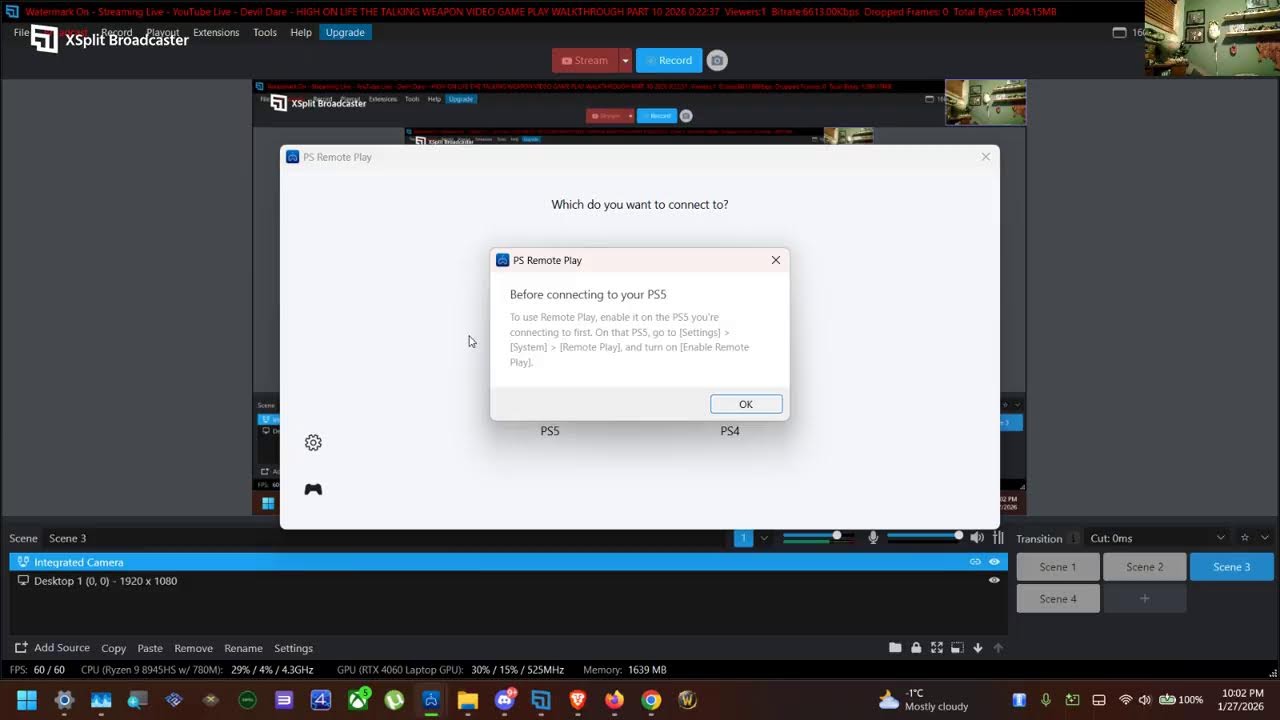Click the link icon on Integrated Camera row
Screen dimensions: 1280x720
975,562
